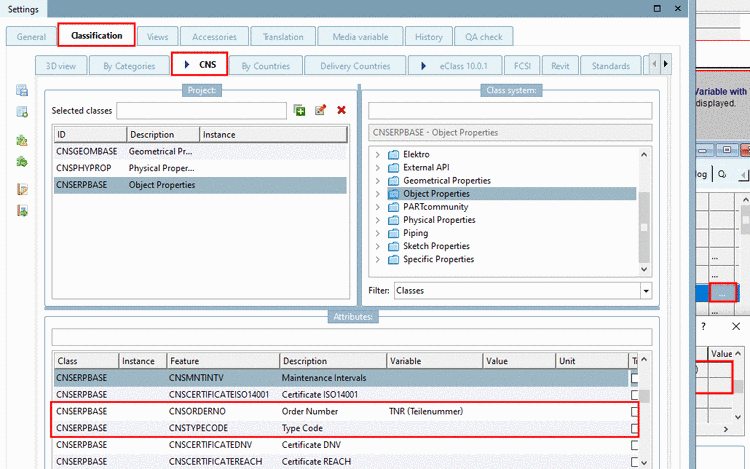Screen dimensions: 750x469
Task: Select the Delivery Countries sub-tab
Action: pos(355,66)
